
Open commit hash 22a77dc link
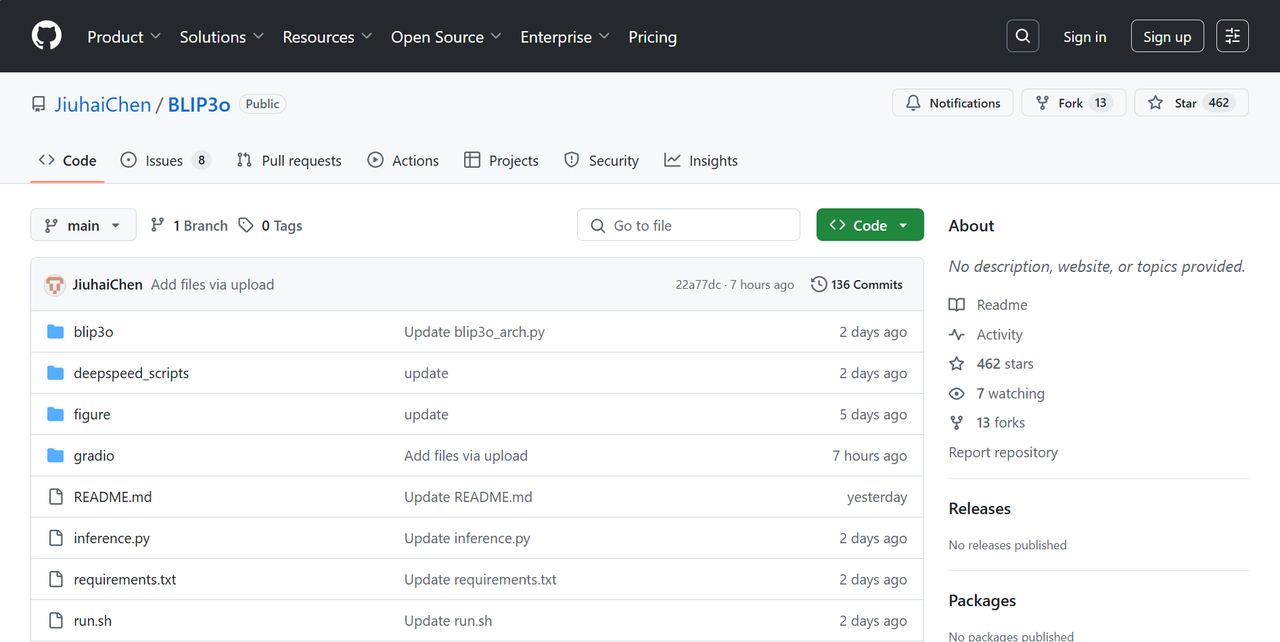[698, 285]
